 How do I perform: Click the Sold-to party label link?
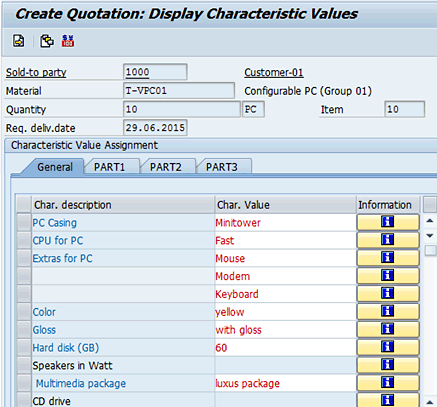click(36, 72)
